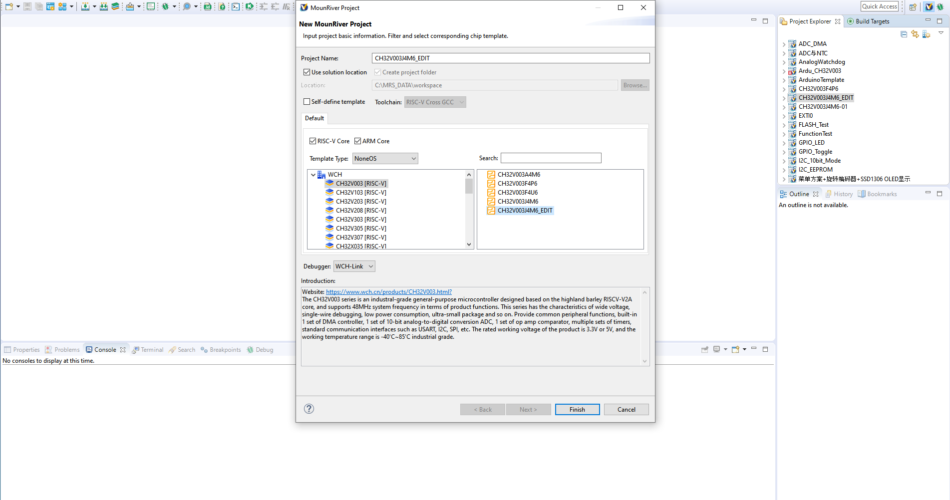Screen dimensions: 950x500
Task: Uncheck the RISC-V Core checkbox
Action: coord(313,141)
